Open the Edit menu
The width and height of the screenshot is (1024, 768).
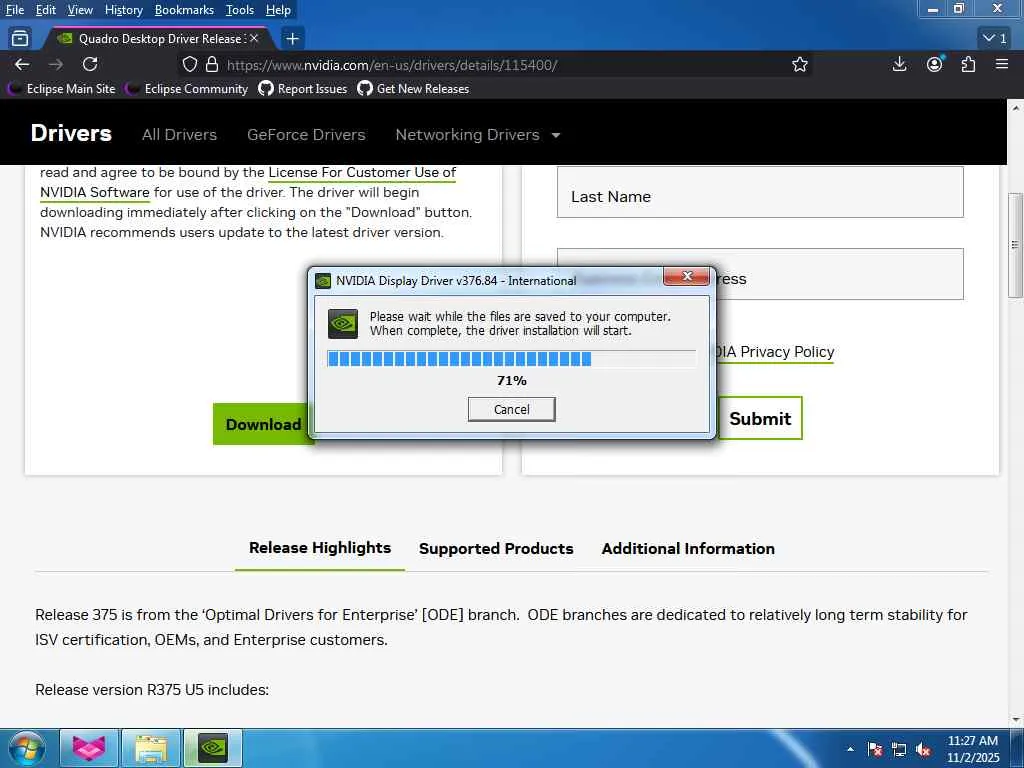tap(46, 10)
